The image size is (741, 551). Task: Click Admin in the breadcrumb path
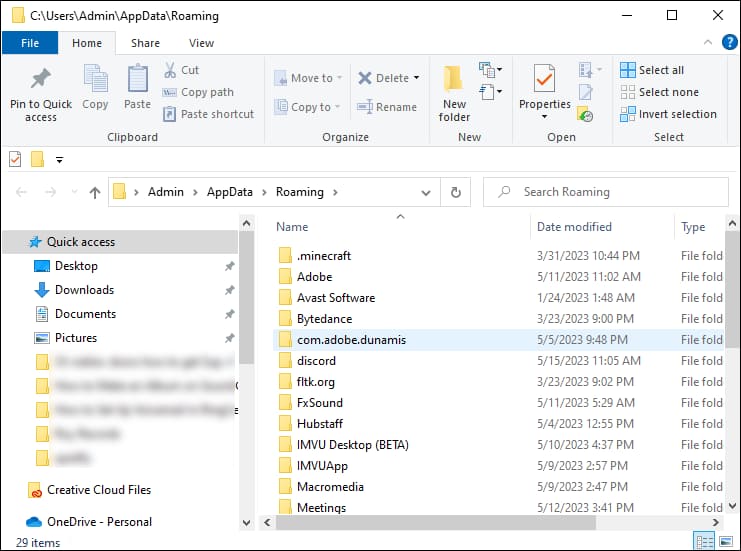point(166,192)
